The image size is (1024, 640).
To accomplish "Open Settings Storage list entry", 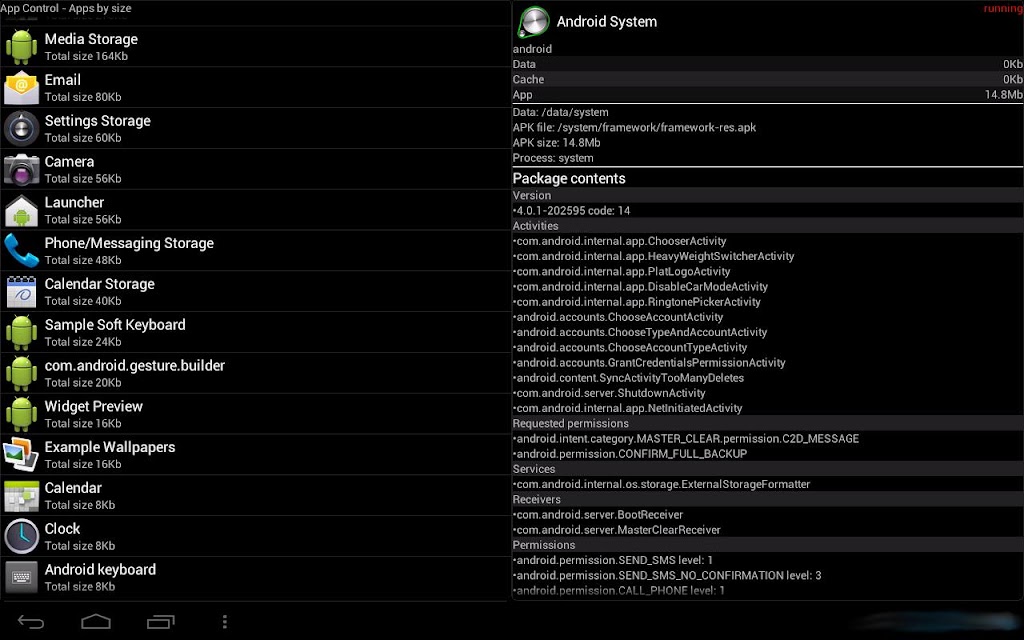I will [255, 128].
